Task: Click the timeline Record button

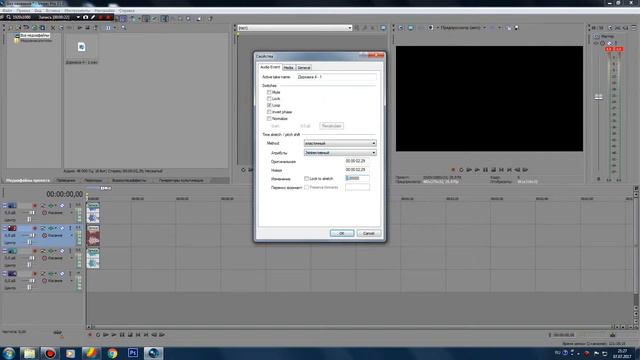Action: (90, 335)
